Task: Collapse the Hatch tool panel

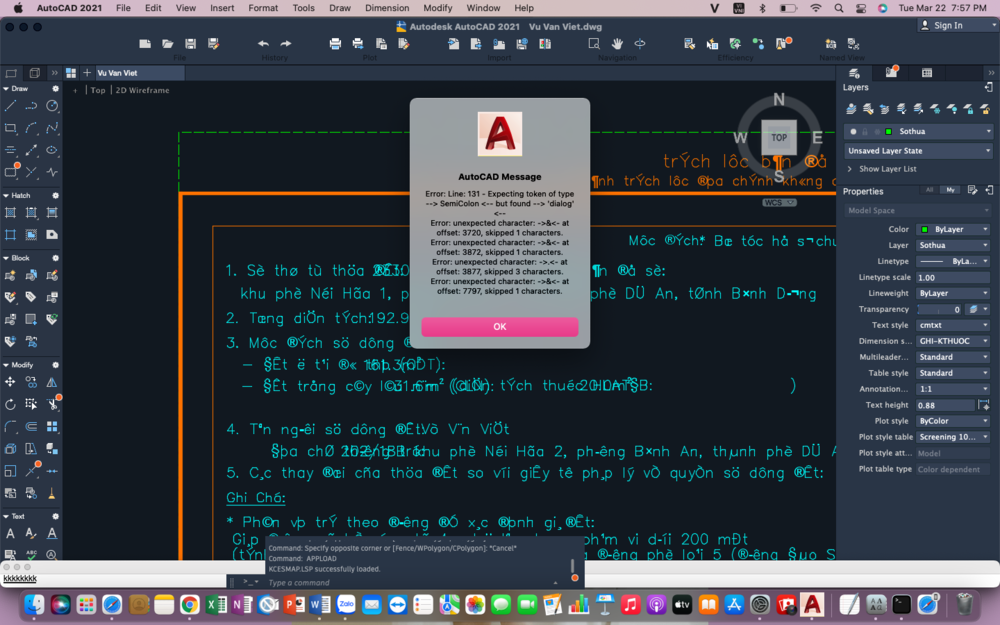Action: click(6, 195)
